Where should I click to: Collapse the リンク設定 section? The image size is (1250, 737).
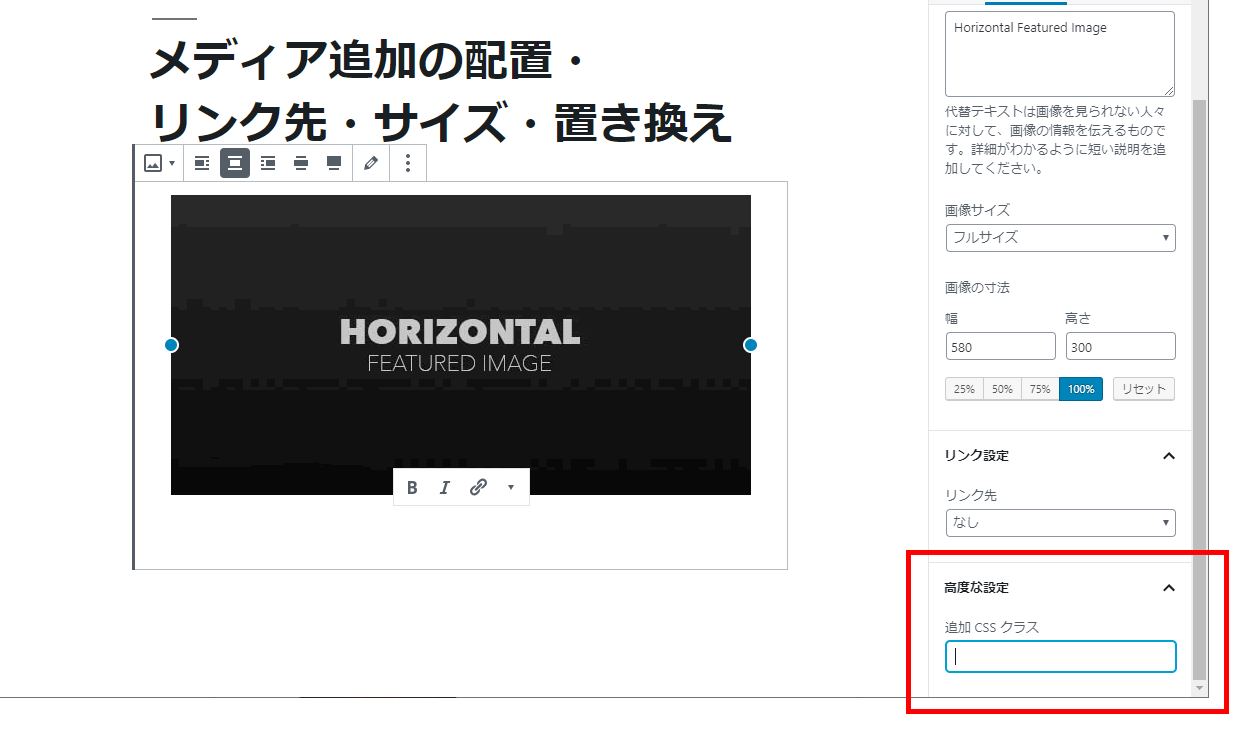[1168, 456]
